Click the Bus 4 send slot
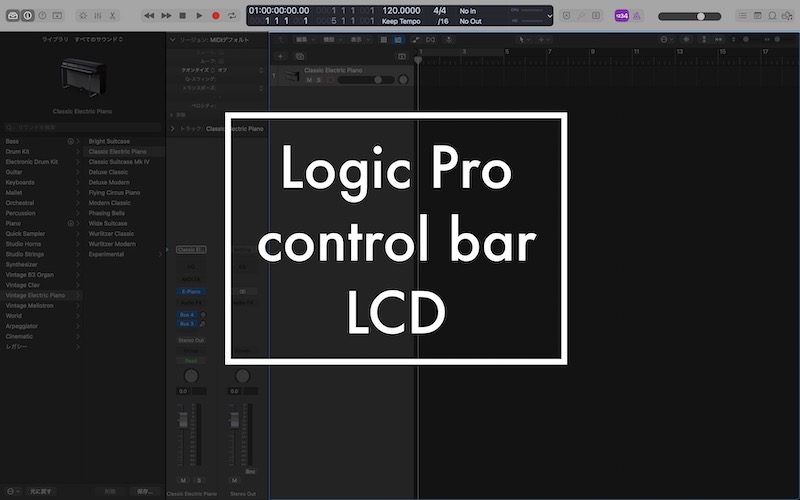This screenshot has height=500, width=800. (187, 315)
